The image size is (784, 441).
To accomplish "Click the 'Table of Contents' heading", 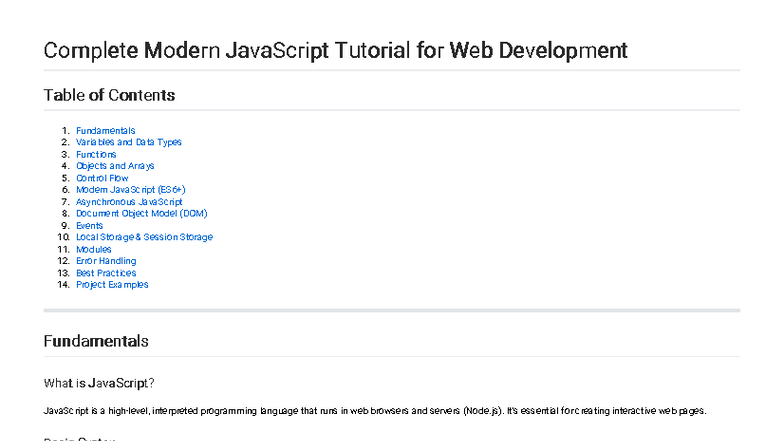I will [110, 95].
